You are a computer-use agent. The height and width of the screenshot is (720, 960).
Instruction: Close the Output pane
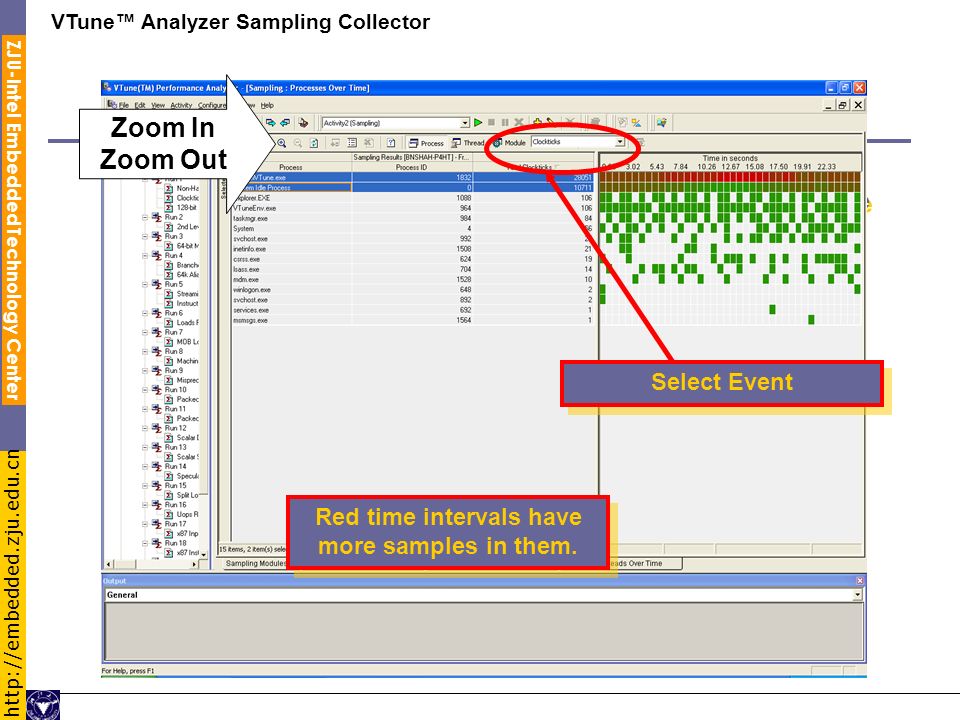(x=860, y=580)
